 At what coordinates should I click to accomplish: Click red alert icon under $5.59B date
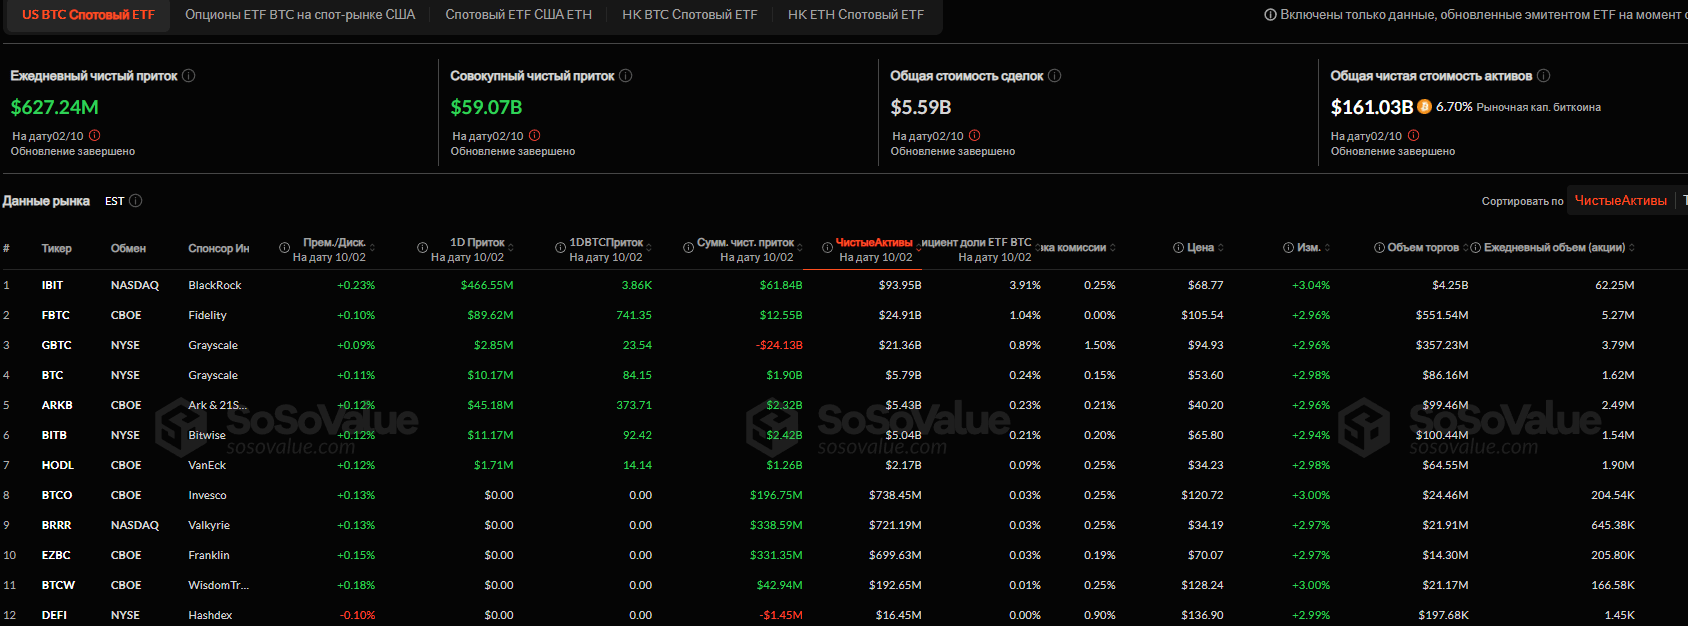975,136
